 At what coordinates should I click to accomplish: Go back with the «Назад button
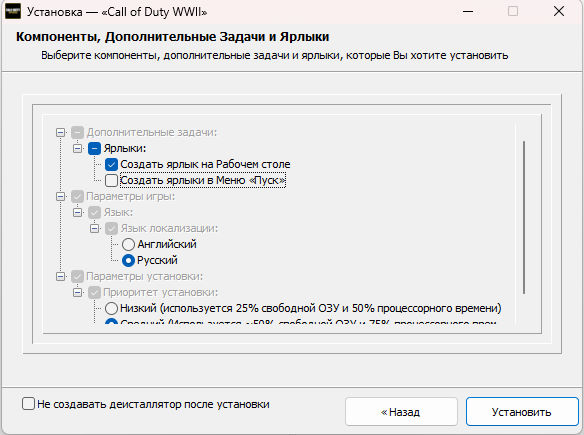[x=401, y=412]
